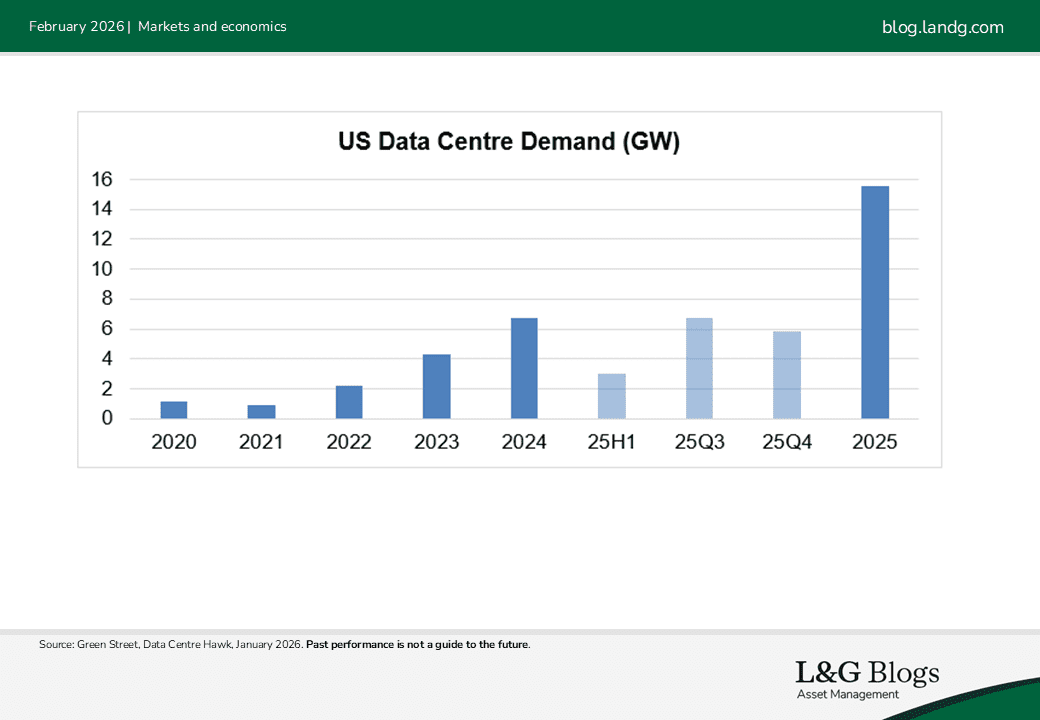Click the bold Past performance disclaimer
Screen dimensions: 1040x720
[417, 645]
